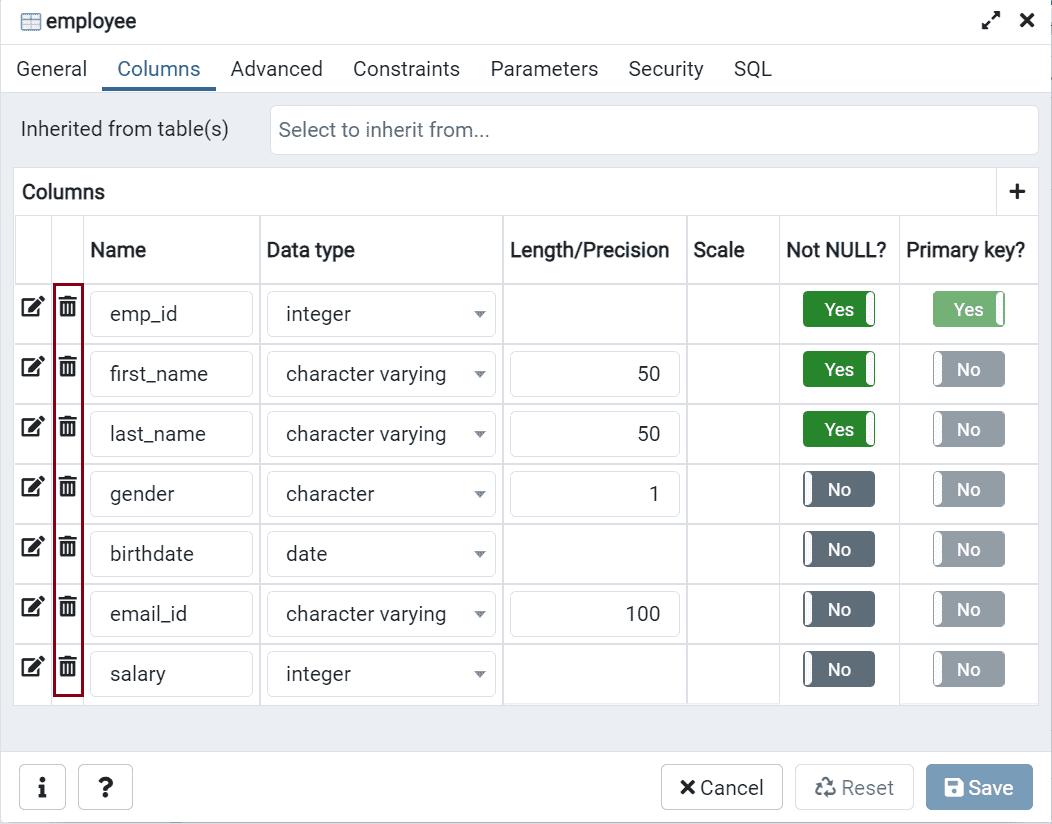Image resolution: width=1052 pixels, height=824 pixels.
Task: Delete the first_name column via trash icon
Action: [x=67, y=367]
